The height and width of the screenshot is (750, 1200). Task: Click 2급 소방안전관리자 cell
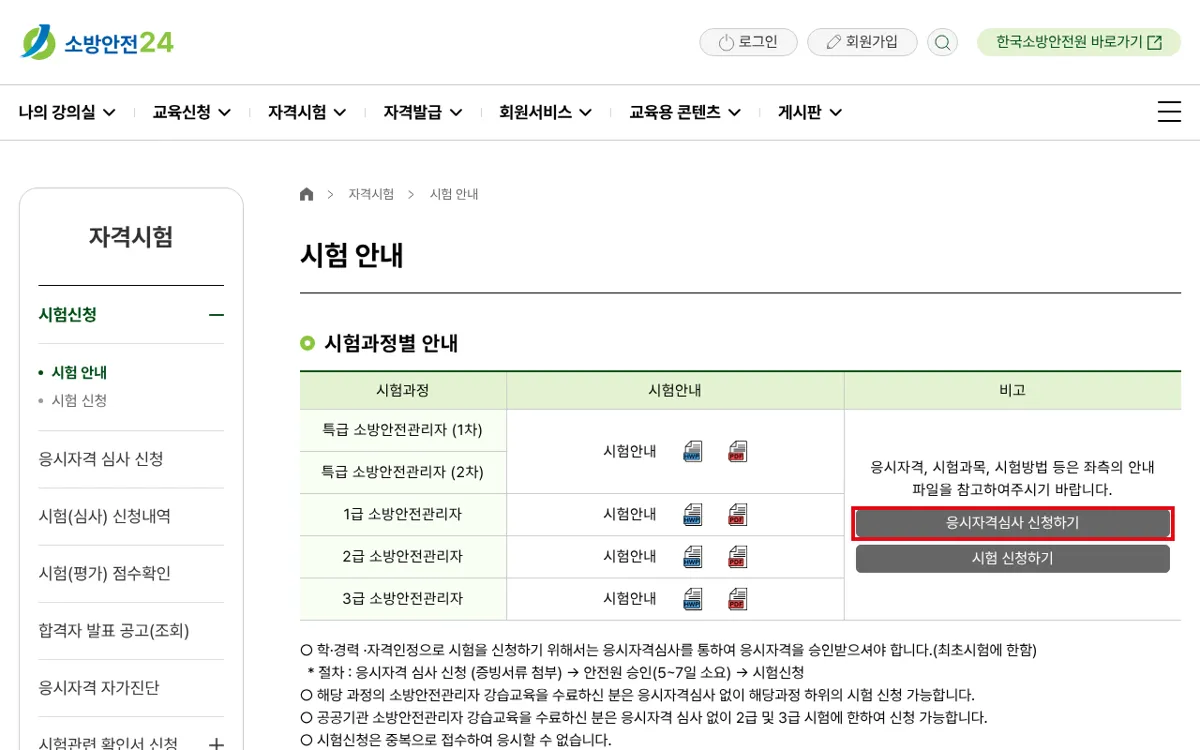(x=402, y=556)
